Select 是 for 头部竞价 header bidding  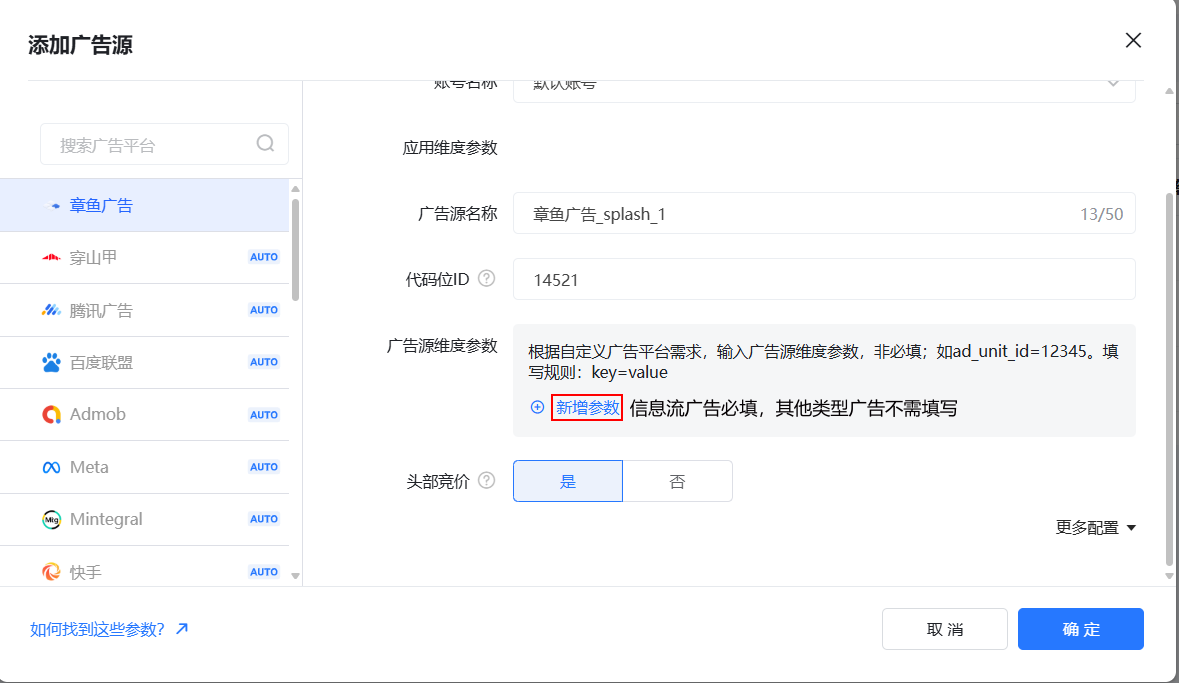click(567, 481)
